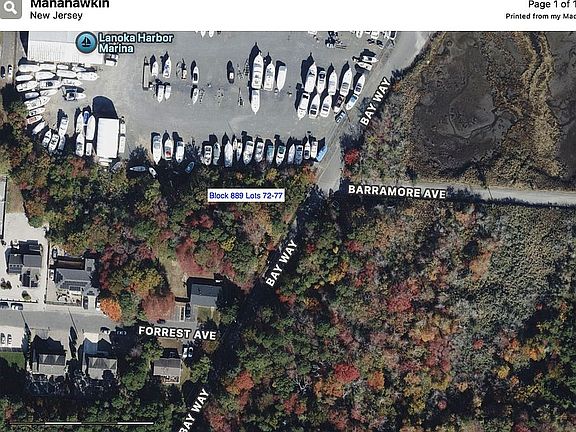Click the Manahawkin location title

pyautogui.click(x=69, y=4)
